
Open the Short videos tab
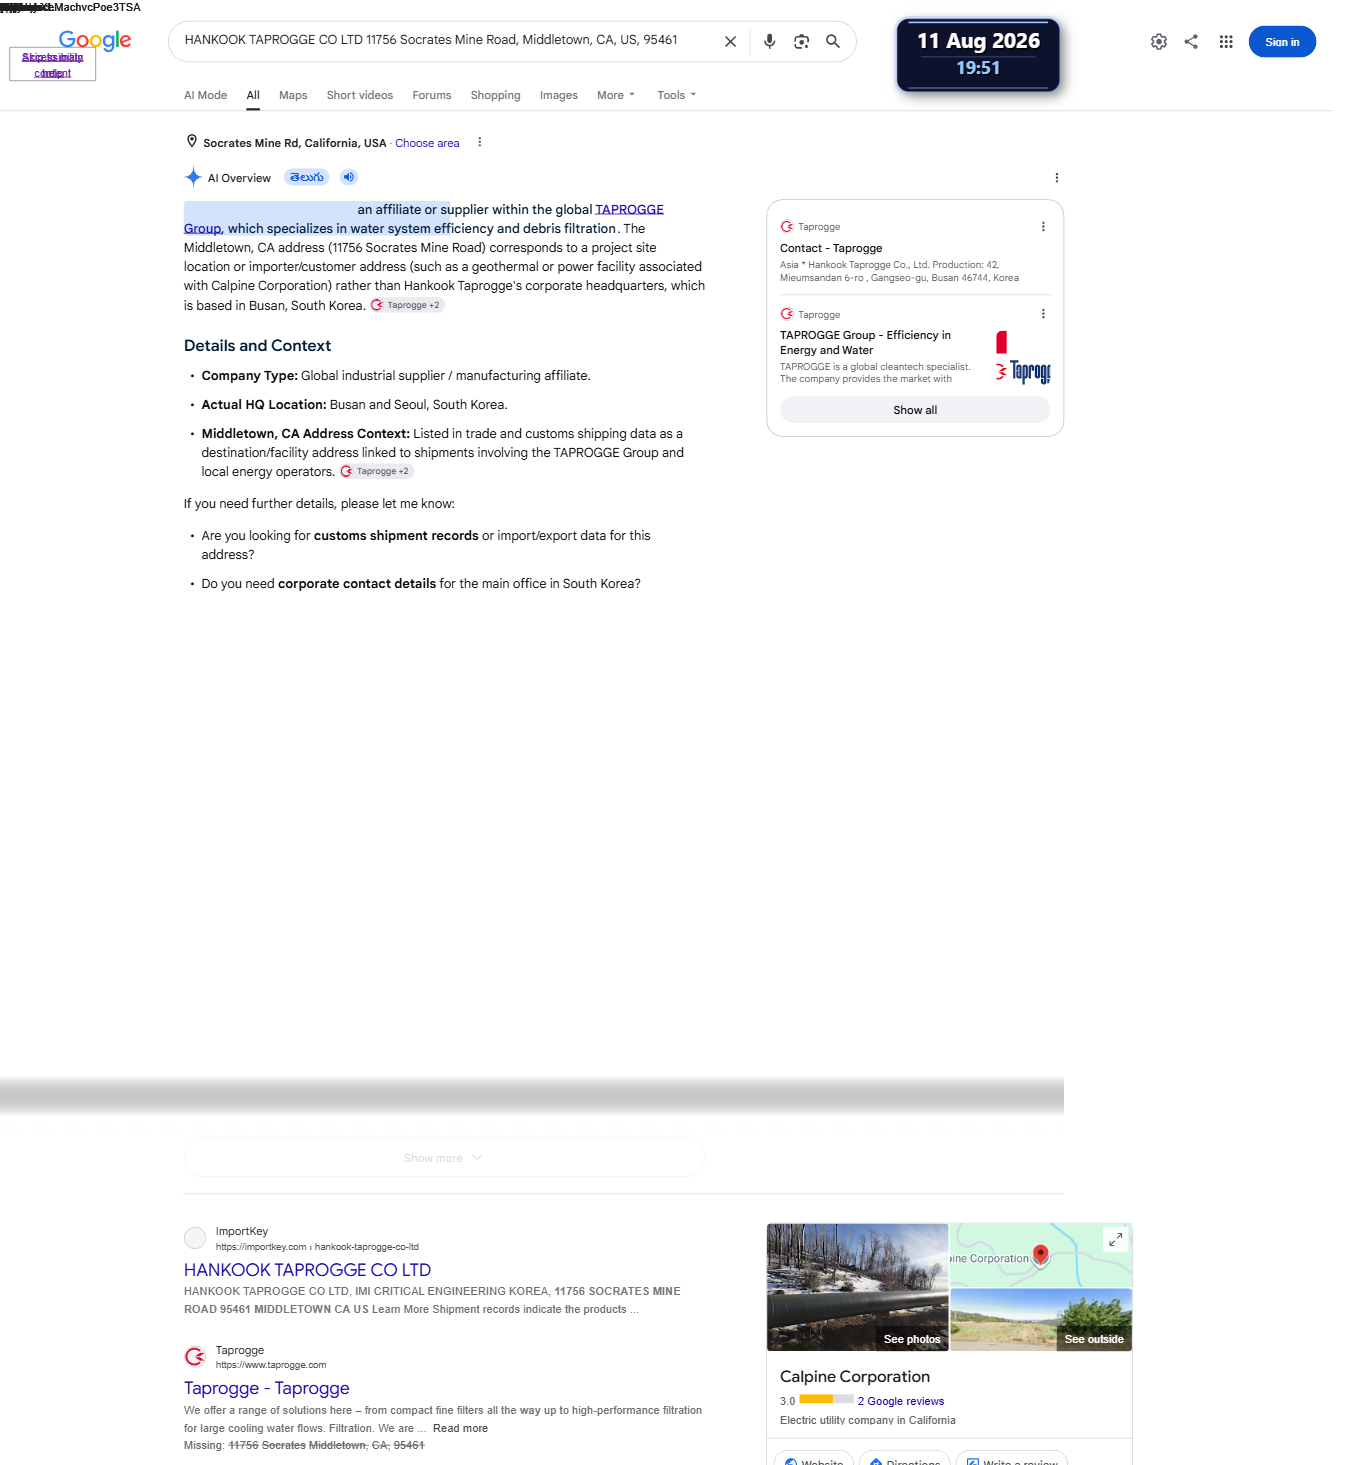360,95
